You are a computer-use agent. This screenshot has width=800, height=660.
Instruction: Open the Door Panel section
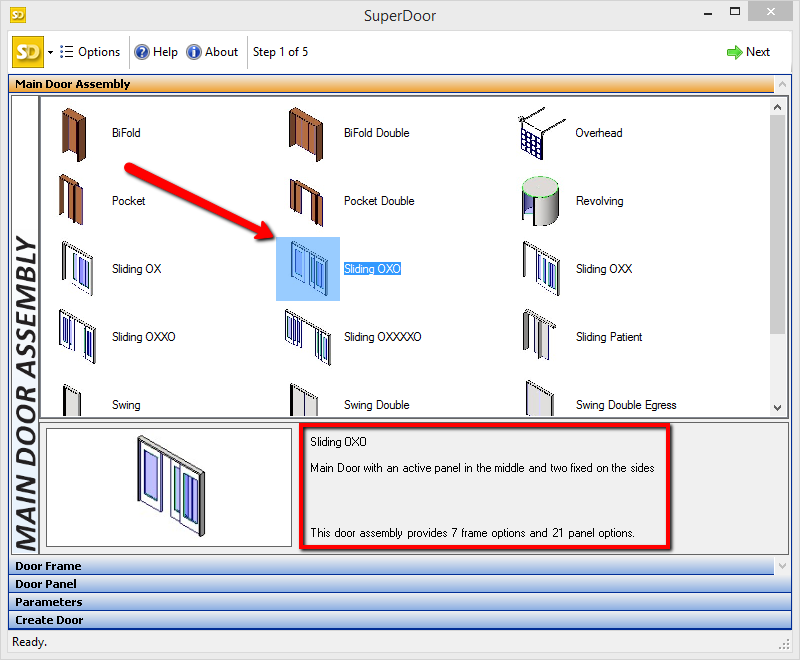[x=400, y=584]
